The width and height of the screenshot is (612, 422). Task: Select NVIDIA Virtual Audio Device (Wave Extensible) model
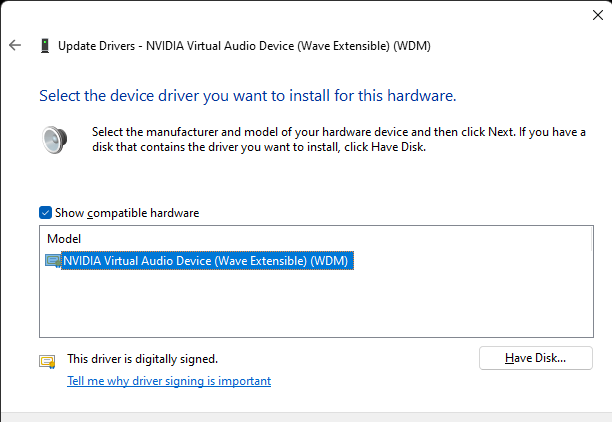pos(208,261)
